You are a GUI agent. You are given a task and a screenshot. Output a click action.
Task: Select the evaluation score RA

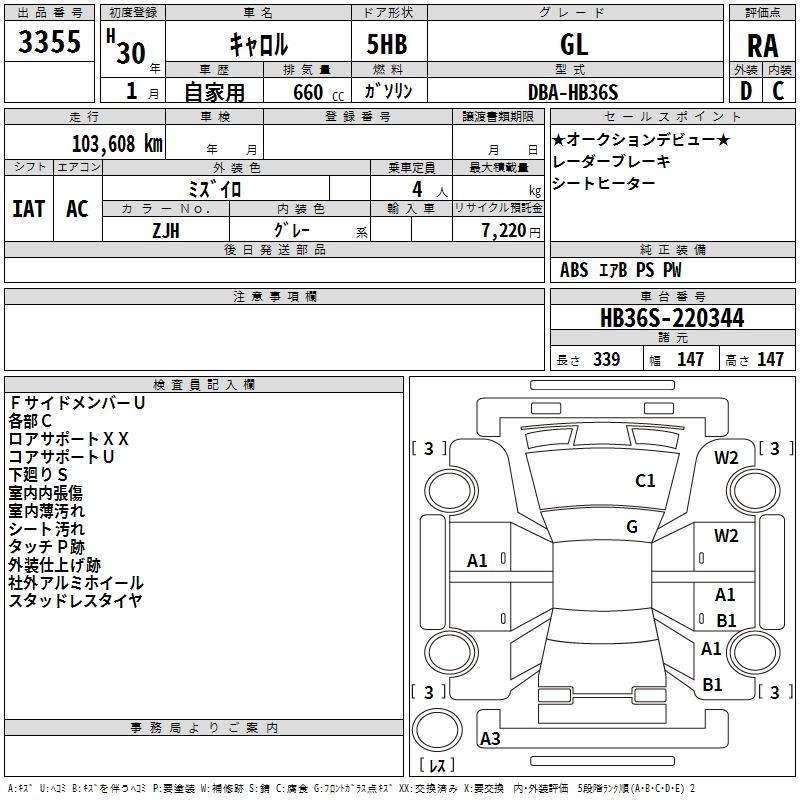pos(763,46)
